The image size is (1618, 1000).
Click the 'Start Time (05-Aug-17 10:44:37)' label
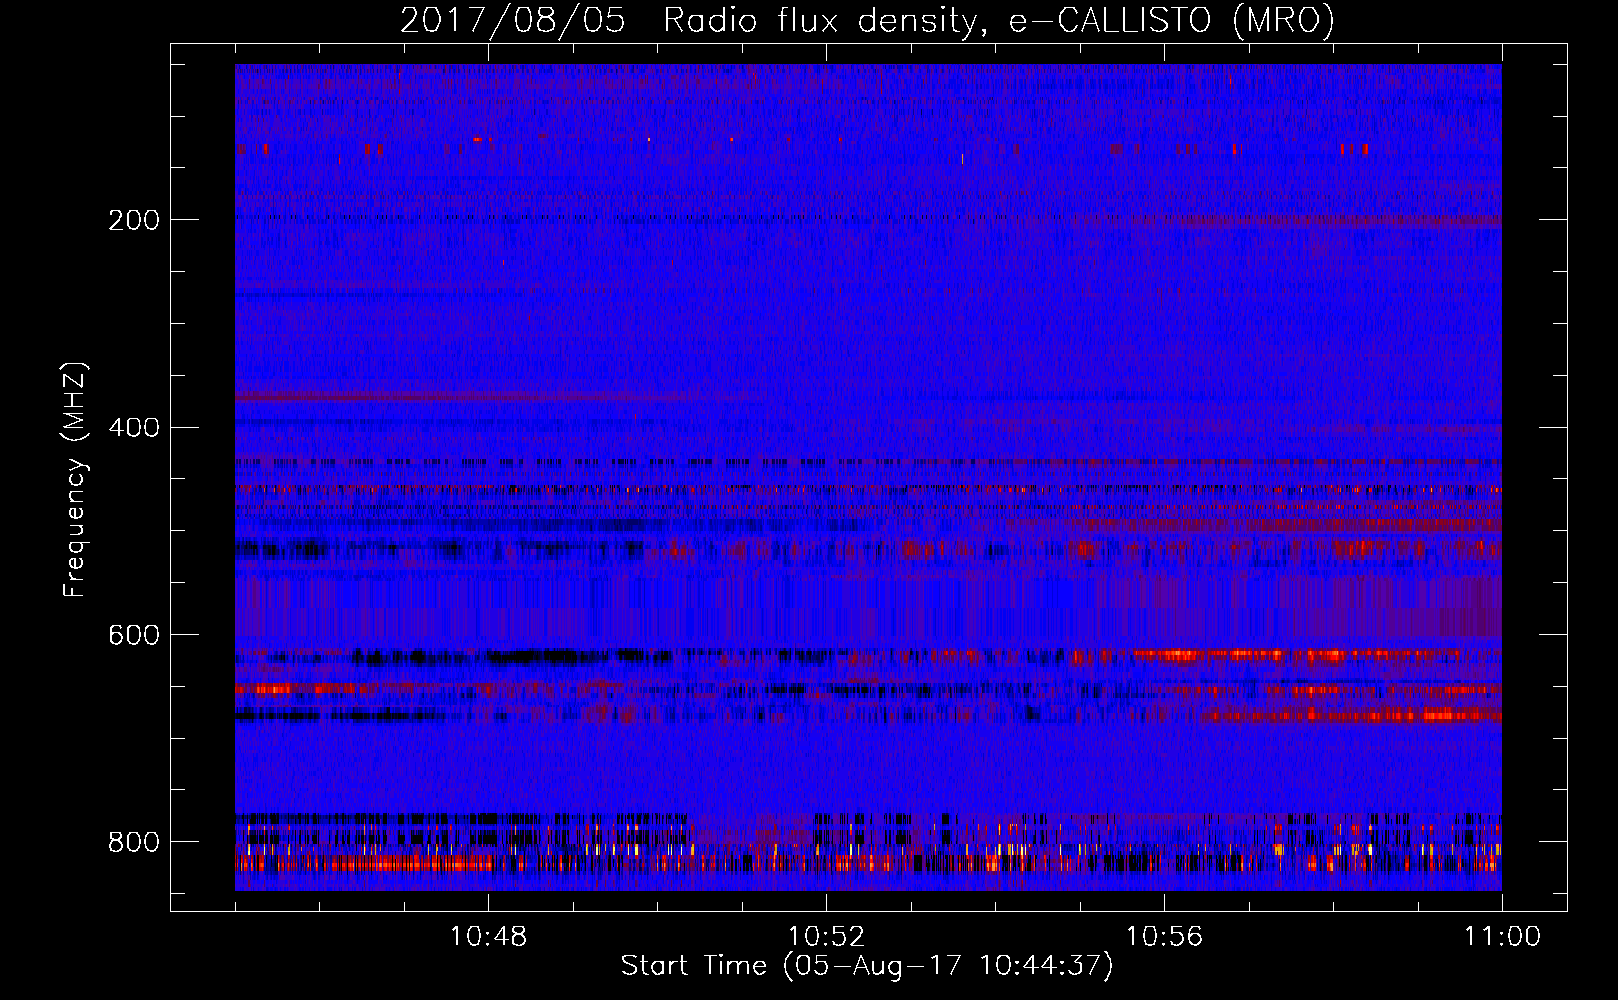pyautogui.click(x=867, y=966)
